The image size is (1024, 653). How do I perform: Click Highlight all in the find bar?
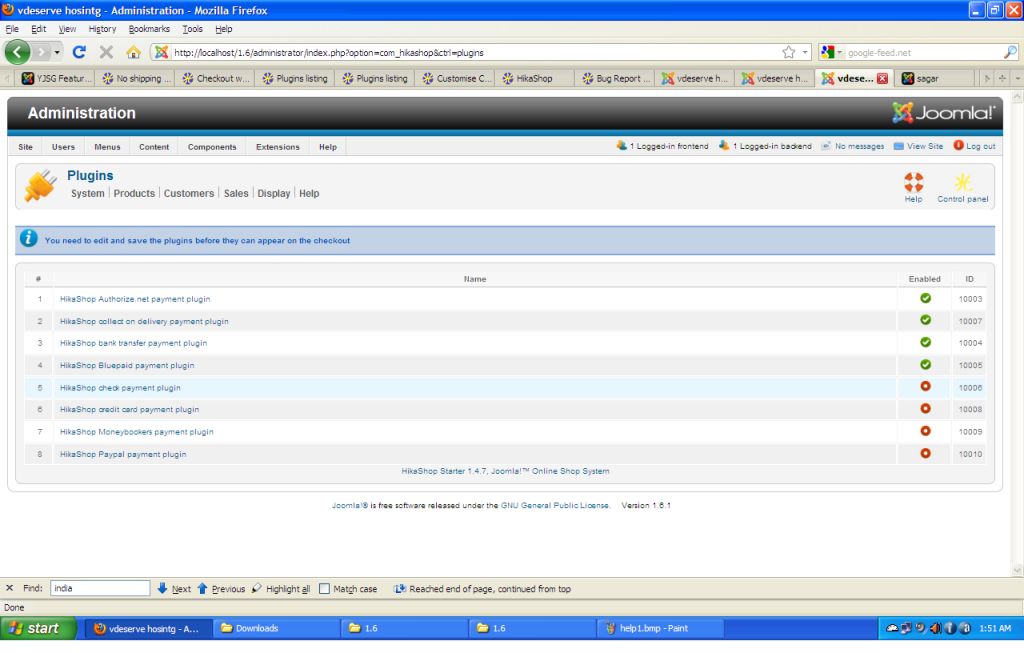281,588
